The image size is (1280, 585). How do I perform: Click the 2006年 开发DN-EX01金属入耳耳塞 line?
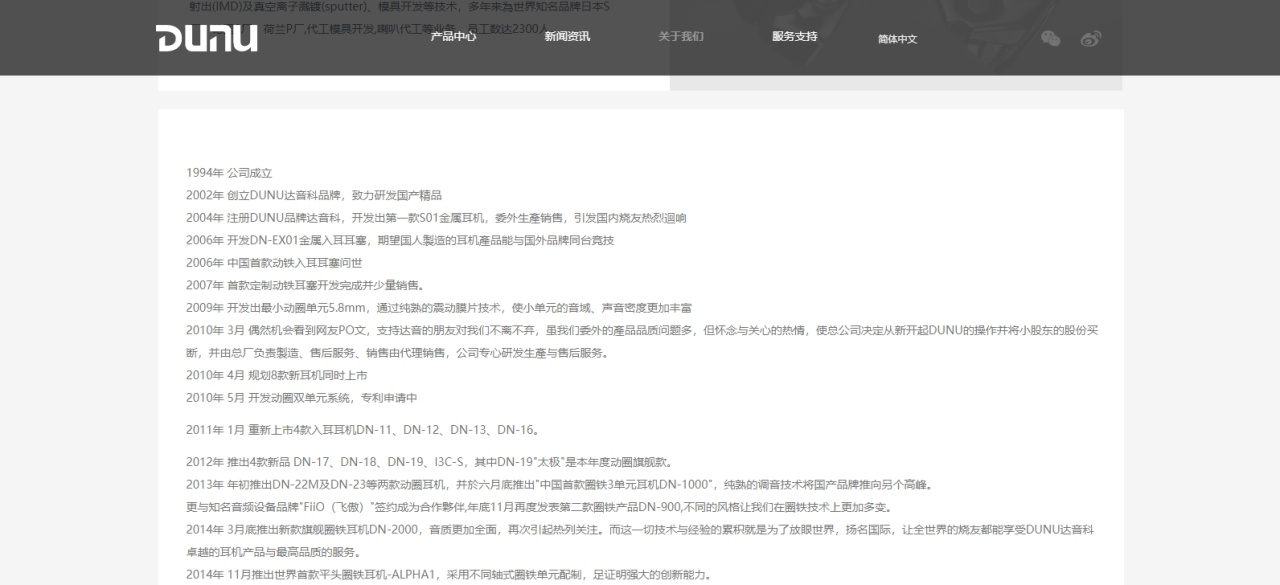pyautogui.click(x=400, y=240)
